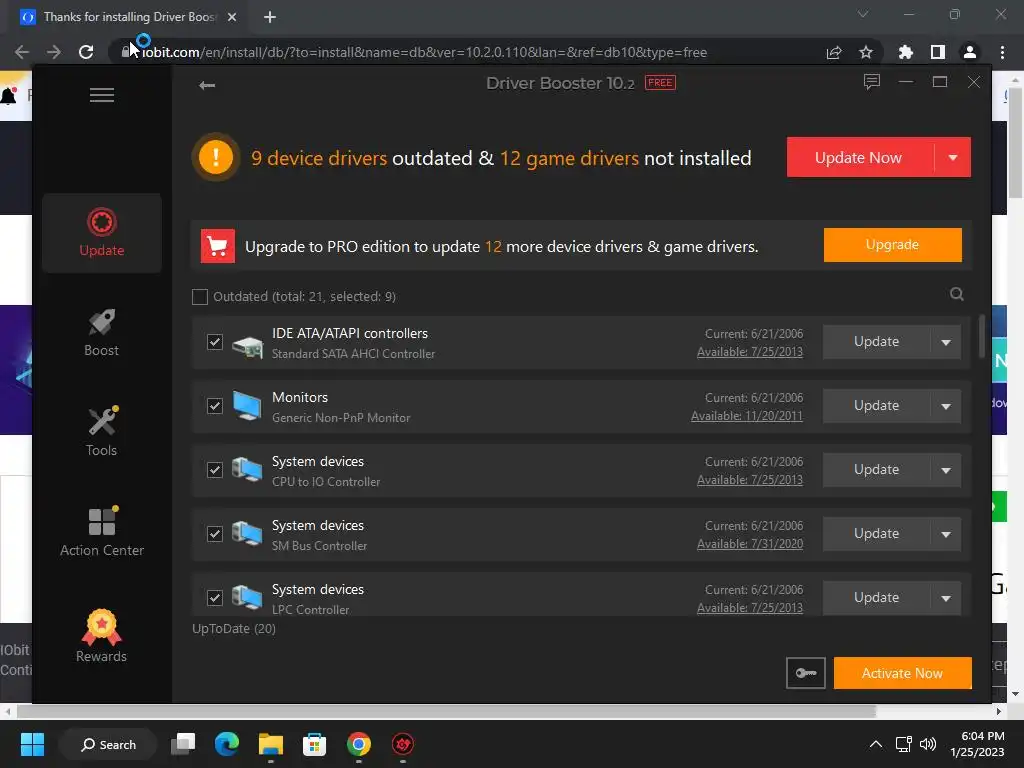The width and height of the screenshot is (1024, 768).
Task: Open Task View from taskbar
Action: pos(183,744)
